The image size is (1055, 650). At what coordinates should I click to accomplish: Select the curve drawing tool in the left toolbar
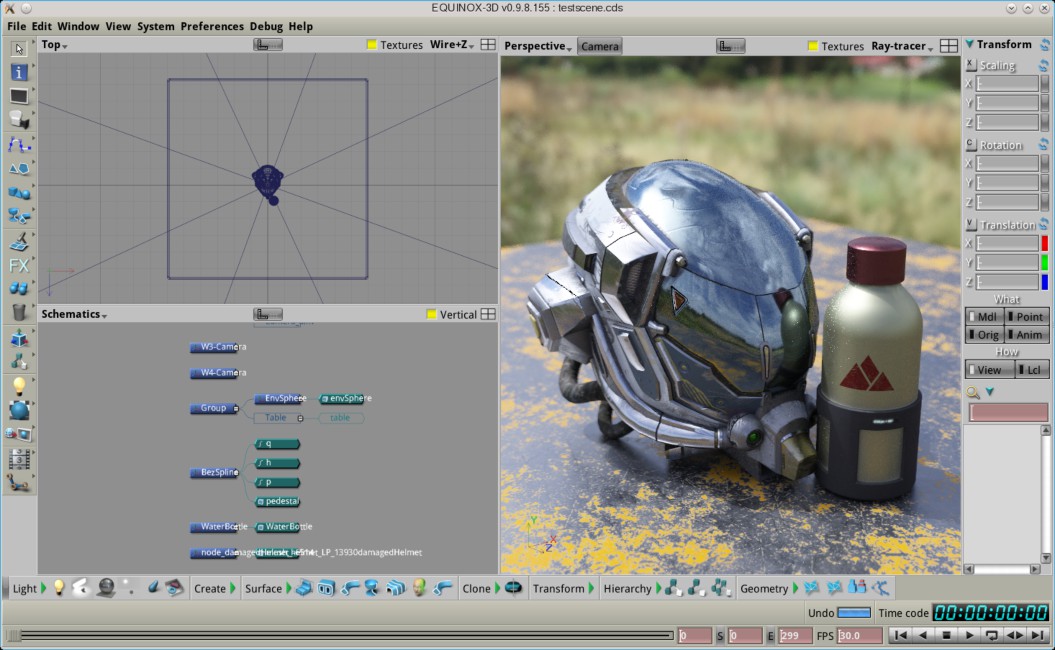(19, 144)
